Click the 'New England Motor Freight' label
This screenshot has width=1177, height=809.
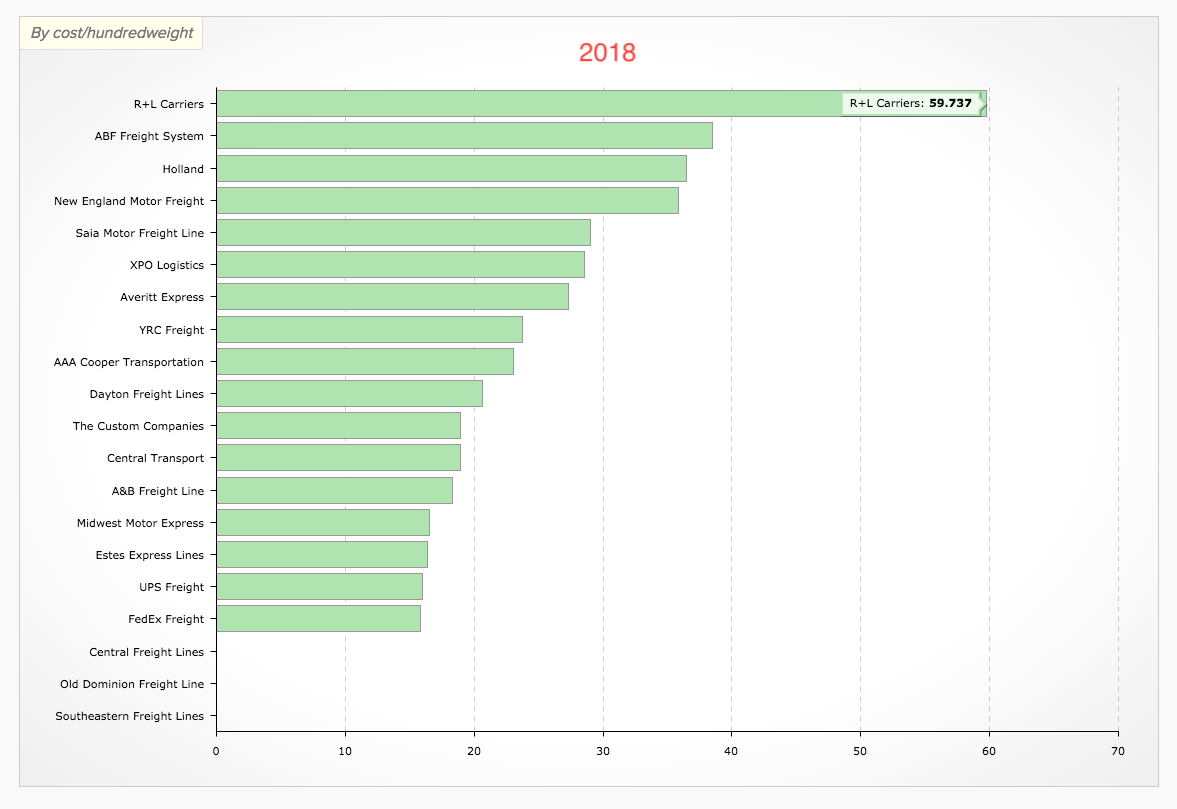click(x=129, y=201)
